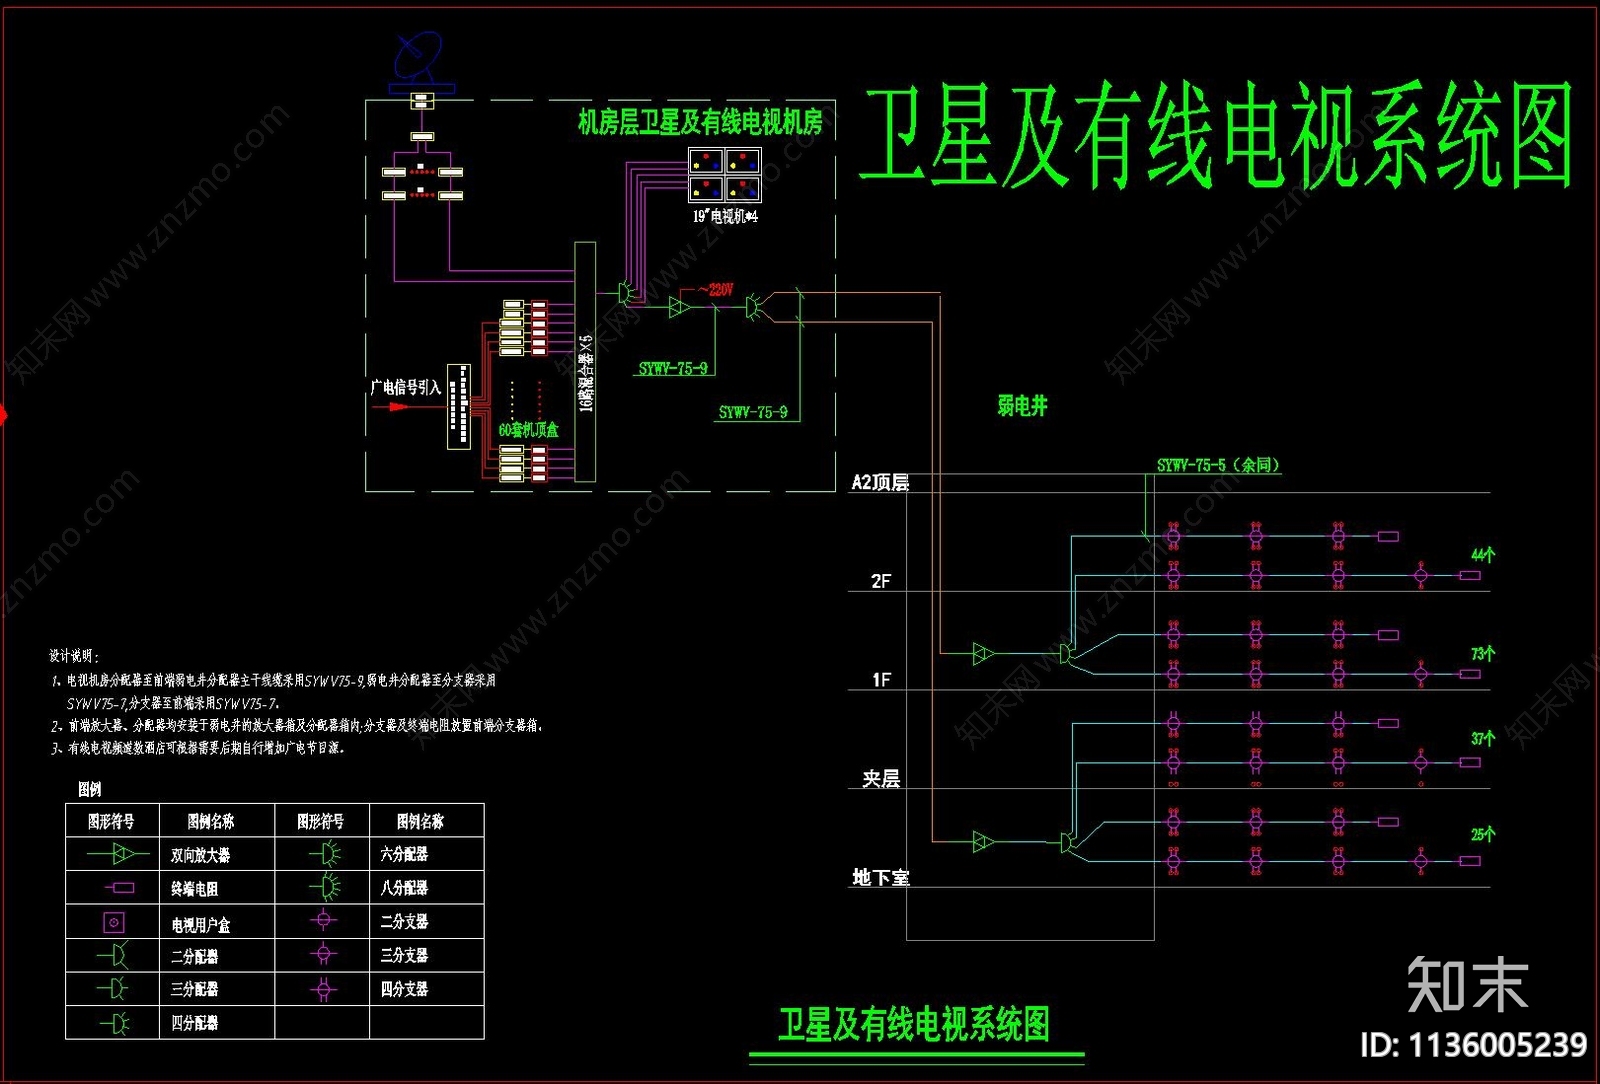Screen dimensions: 1600x1084
Task: Select the 六分配器 legend symbol
Action: pyautogui.click(x=324, y=854)
